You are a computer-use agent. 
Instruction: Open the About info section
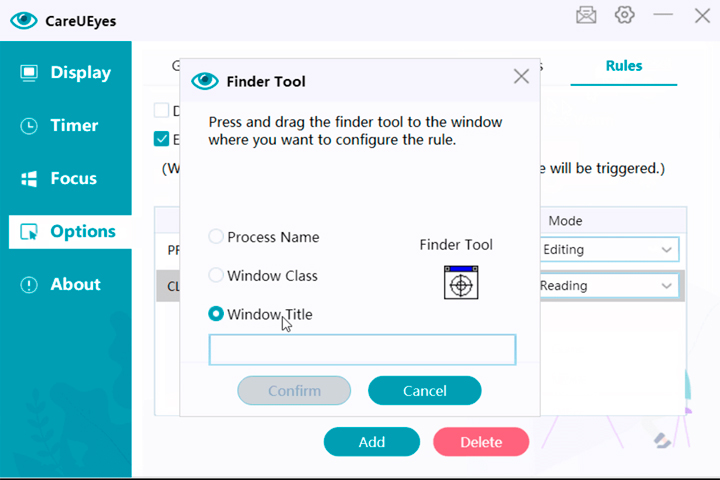click(66, 284)
